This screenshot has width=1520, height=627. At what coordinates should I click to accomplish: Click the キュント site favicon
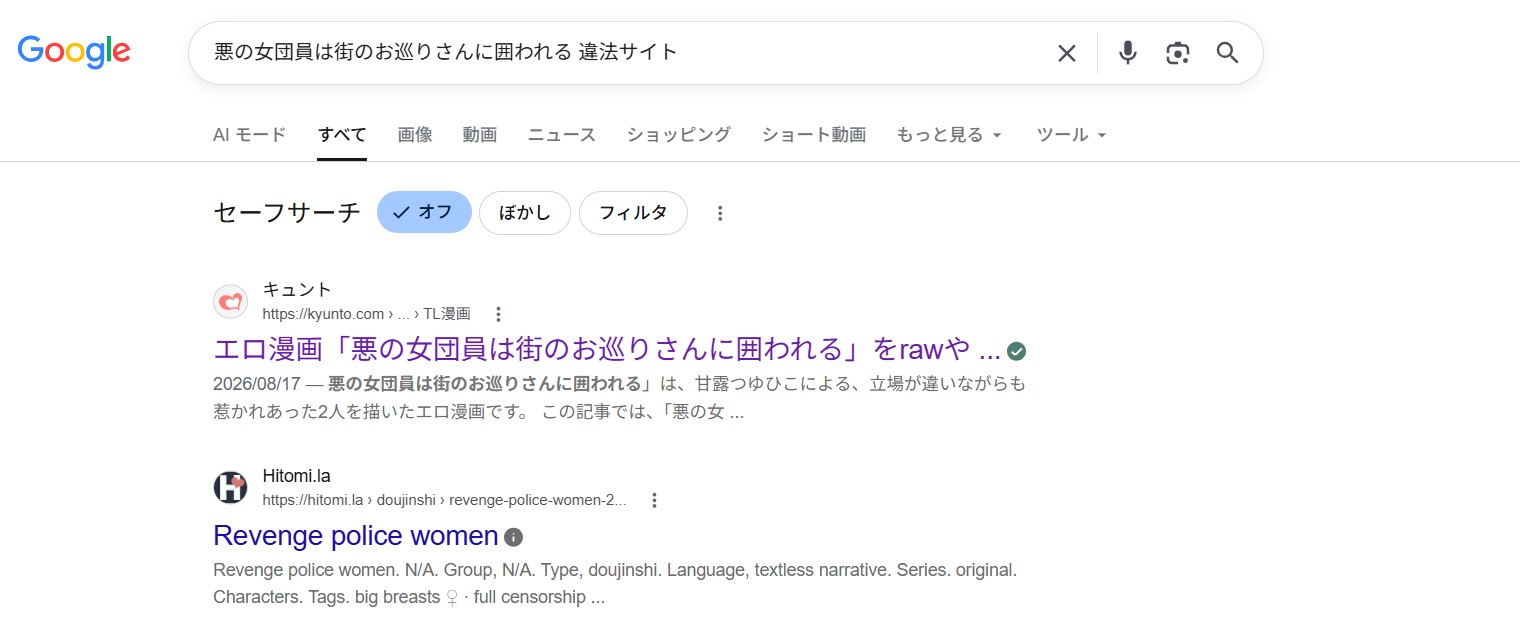230,301
